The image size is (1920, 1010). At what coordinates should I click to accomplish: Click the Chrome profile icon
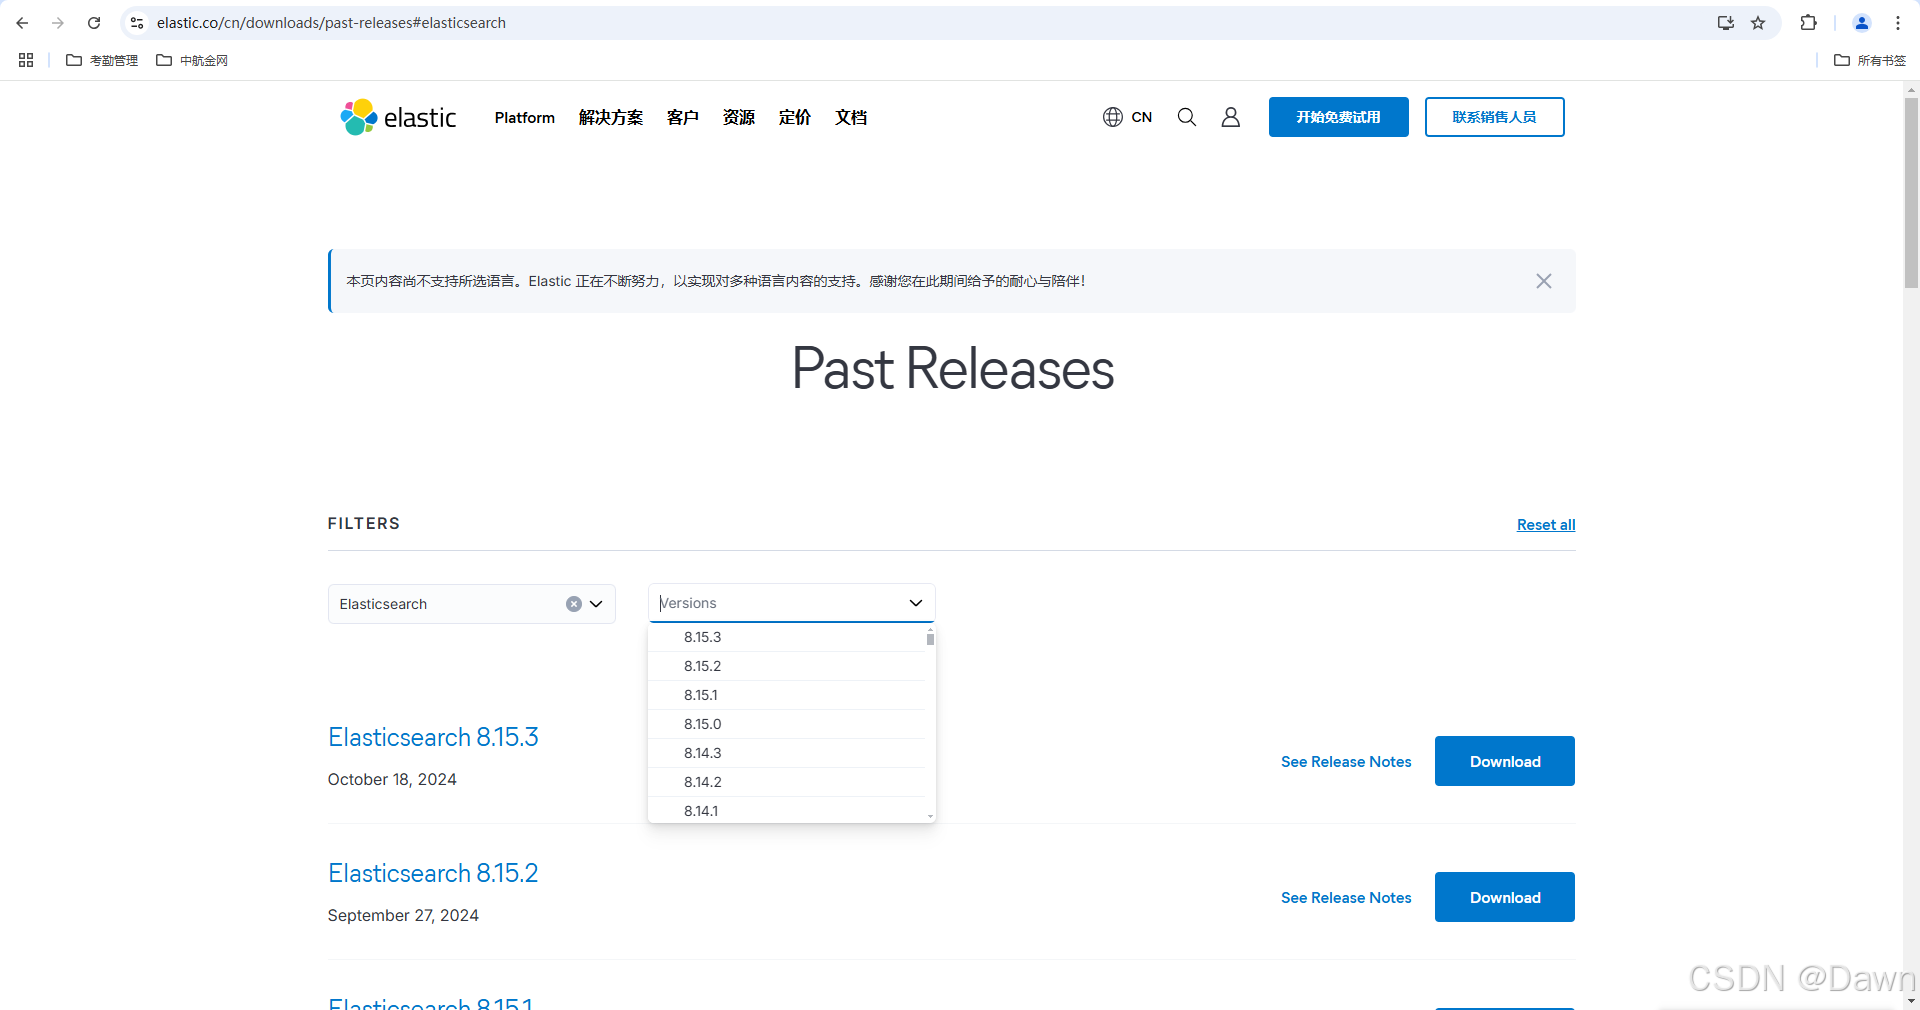pos(1862,22)
